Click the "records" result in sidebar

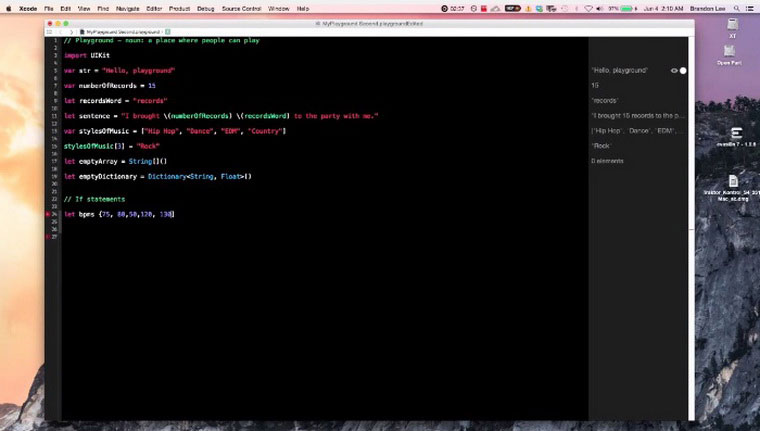click(x=604, y=101)
